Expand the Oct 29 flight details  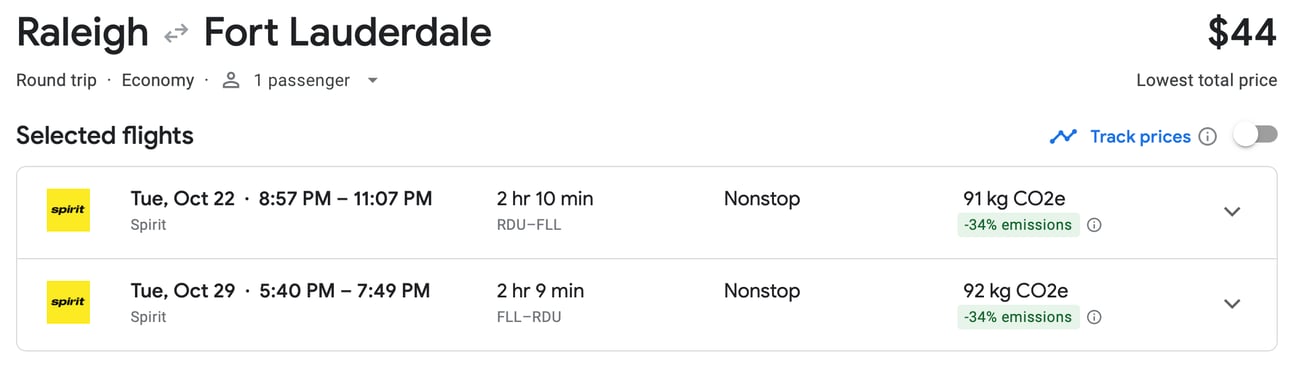pos(1232,304)
